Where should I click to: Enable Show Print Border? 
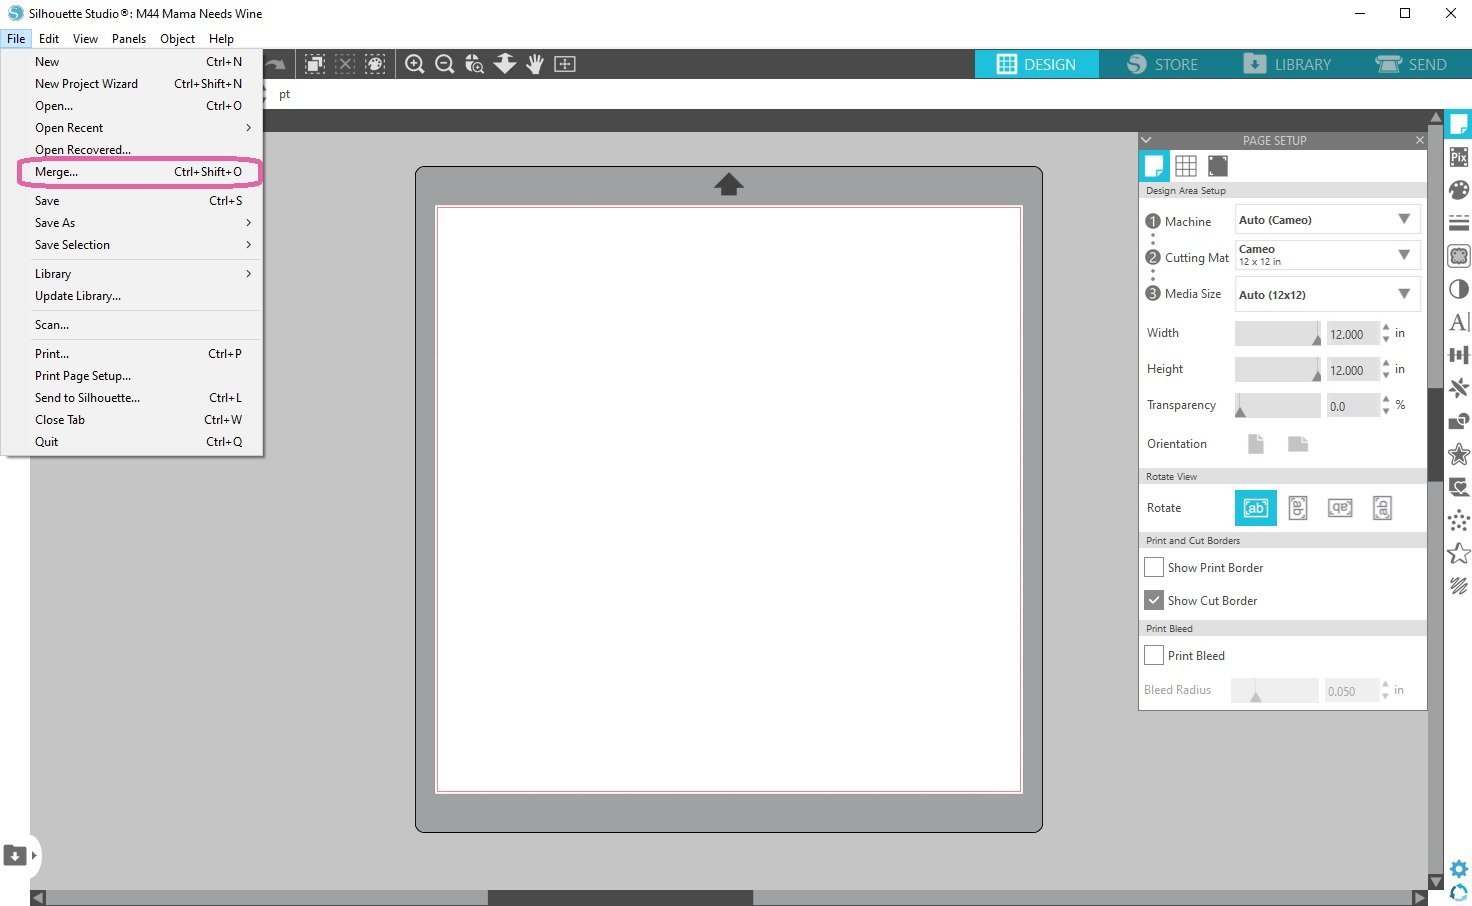pyautogui.click(x=1153, y=567)
